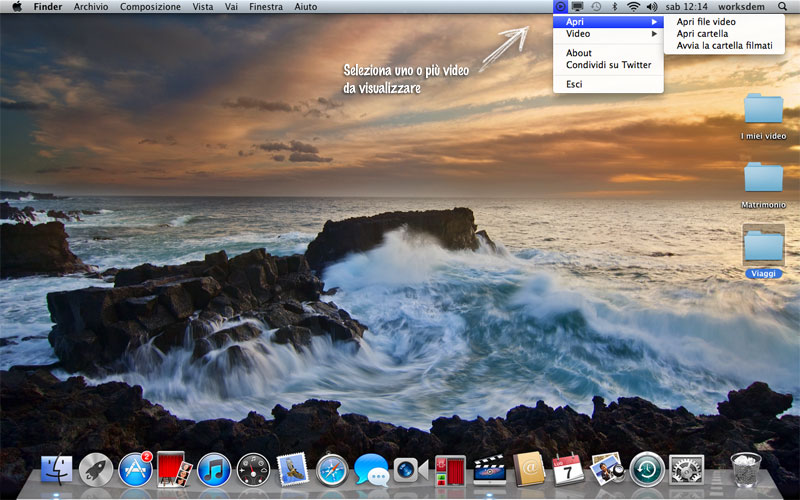This screenshot has height=500, width=800.
Task: Click the video player play icon in menu bar
Action: point(560,7)
